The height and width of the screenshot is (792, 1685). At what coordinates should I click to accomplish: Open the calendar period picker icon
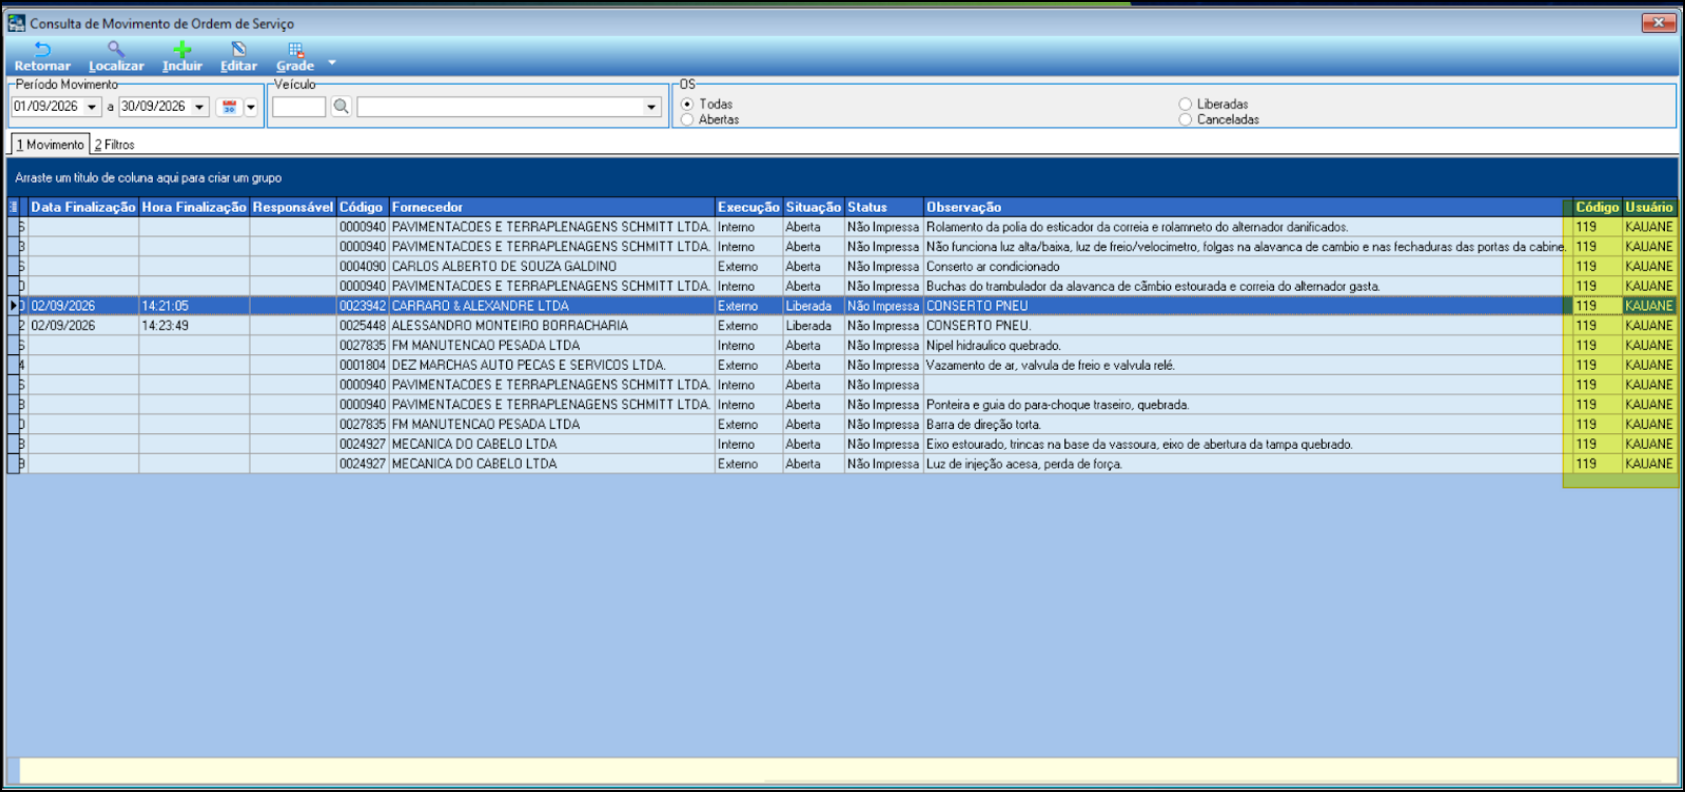[229, 107]
